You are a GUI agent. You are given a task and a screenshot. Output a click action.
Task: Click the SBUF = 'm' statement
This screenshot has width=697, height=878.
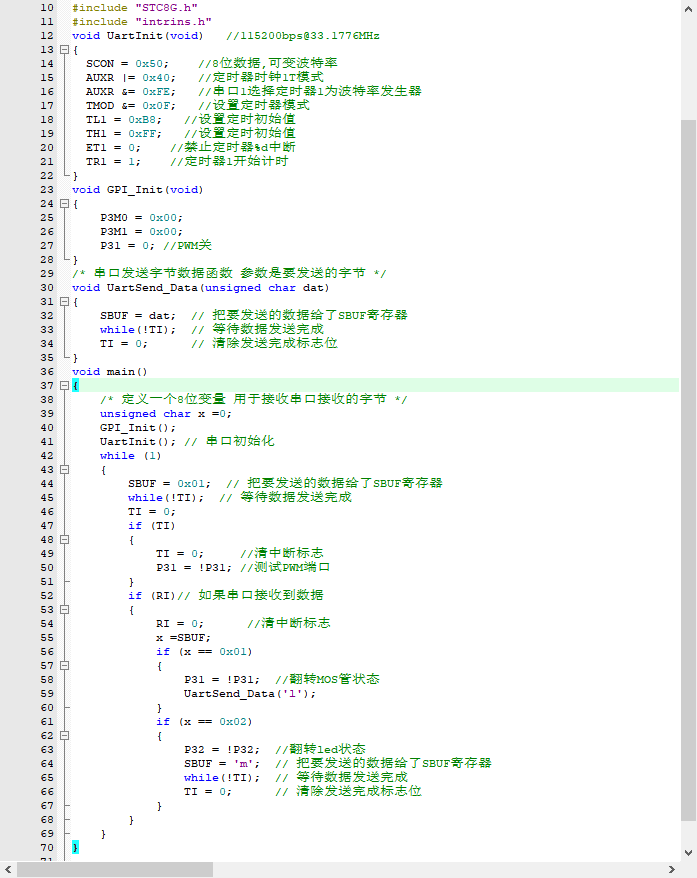coord(222,763)
